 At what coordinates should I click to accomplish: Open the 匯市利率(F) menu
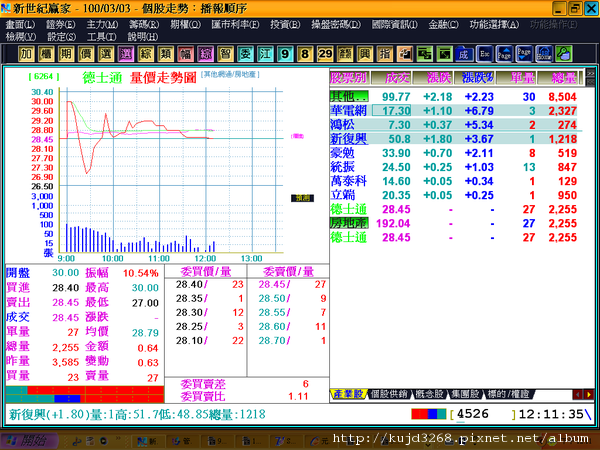235,24
